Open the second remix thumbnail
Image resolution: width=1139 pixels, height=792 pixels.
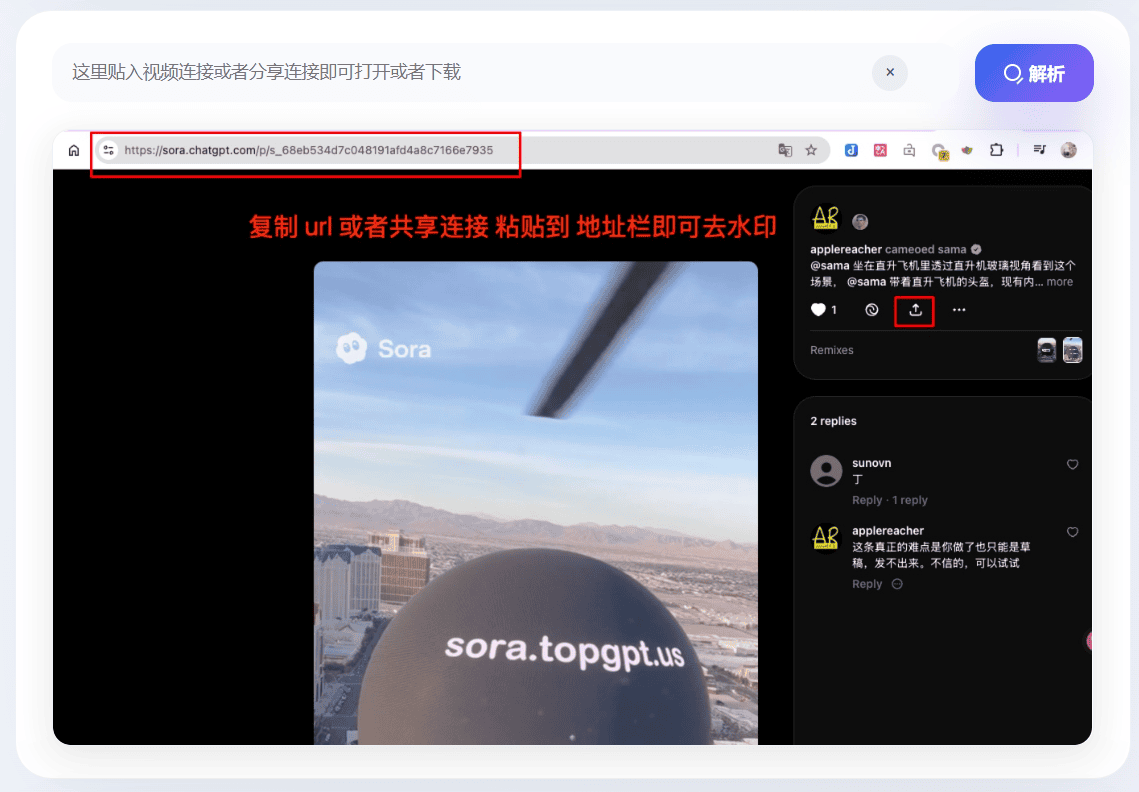pos(1073,350)
